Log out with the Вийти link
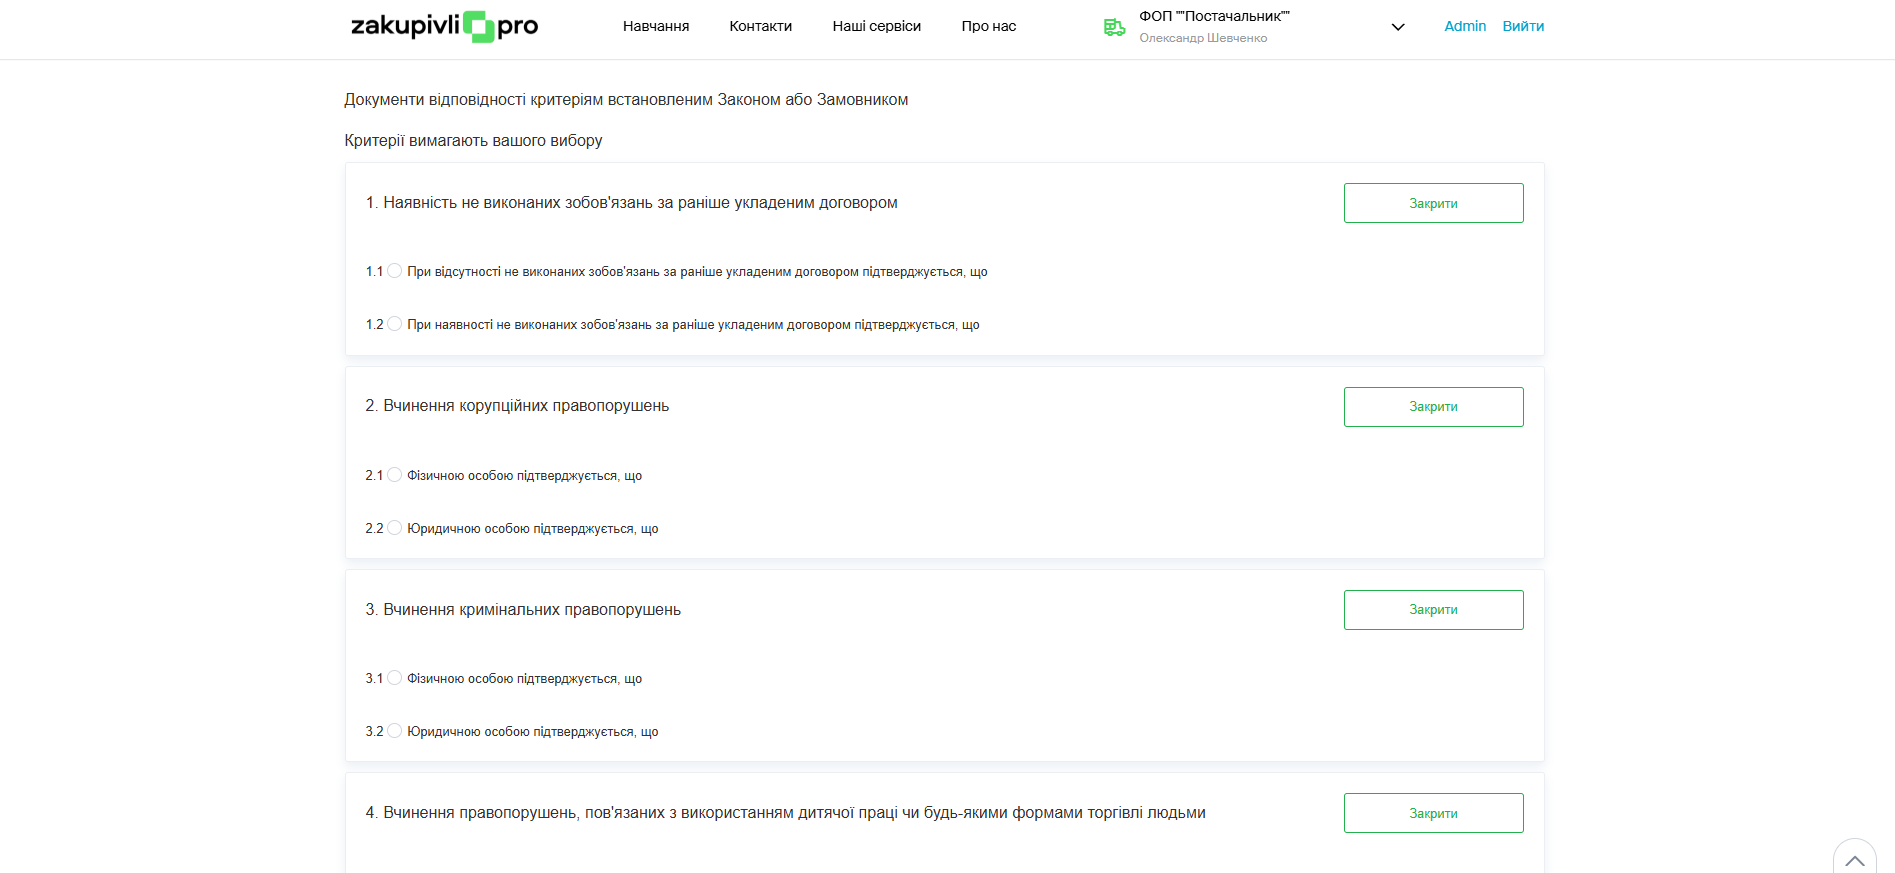1895x873 pixels. 1523,26
